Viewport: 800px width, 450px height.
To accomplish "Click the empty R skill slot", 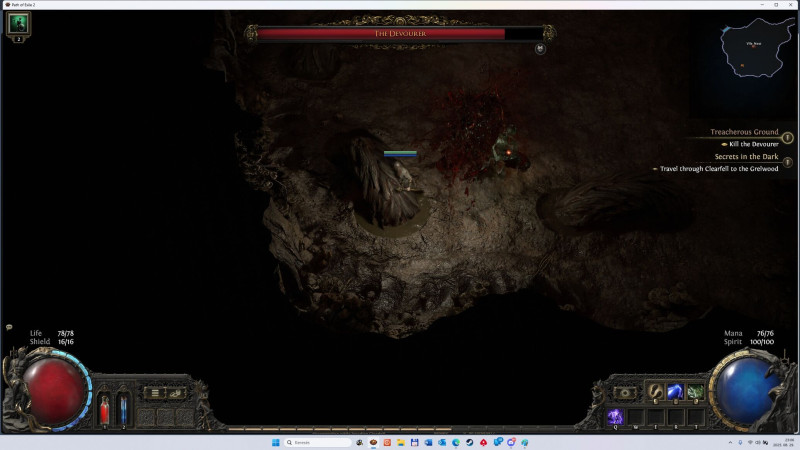I will 676,416.
